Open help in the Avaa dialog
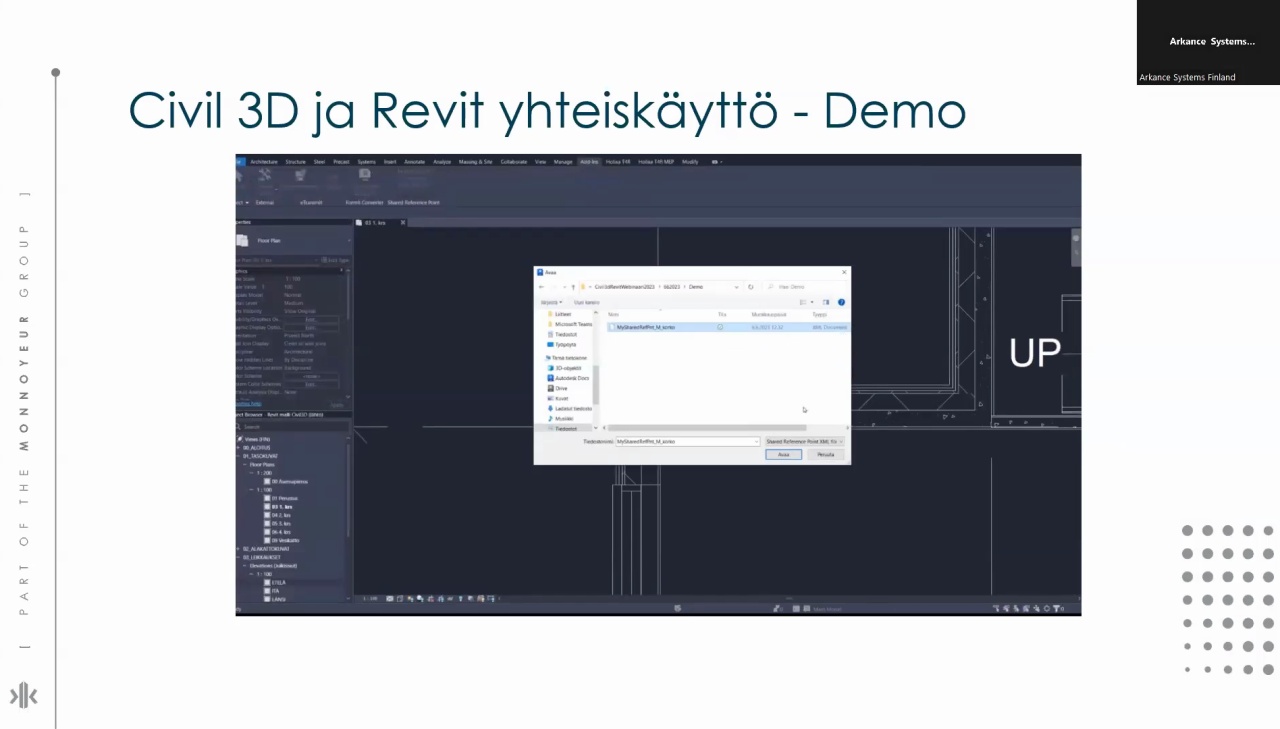 tap(841, 302)
